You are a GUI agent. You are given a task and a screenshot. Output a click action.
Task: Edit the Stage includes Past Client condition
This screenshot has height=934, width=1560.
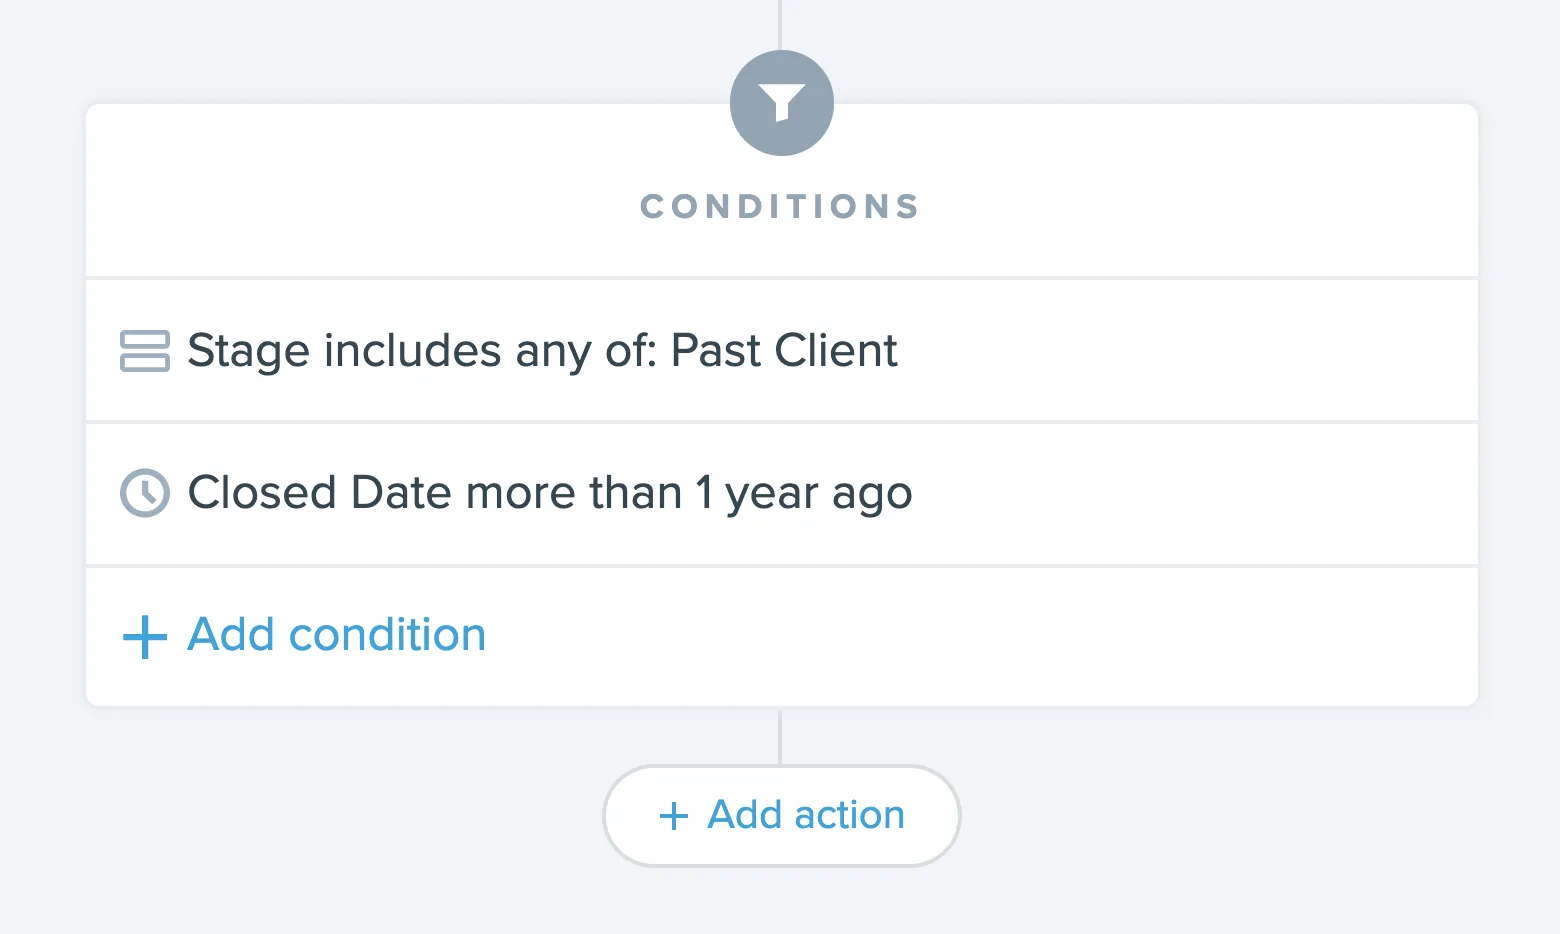(x=541, y=351)
